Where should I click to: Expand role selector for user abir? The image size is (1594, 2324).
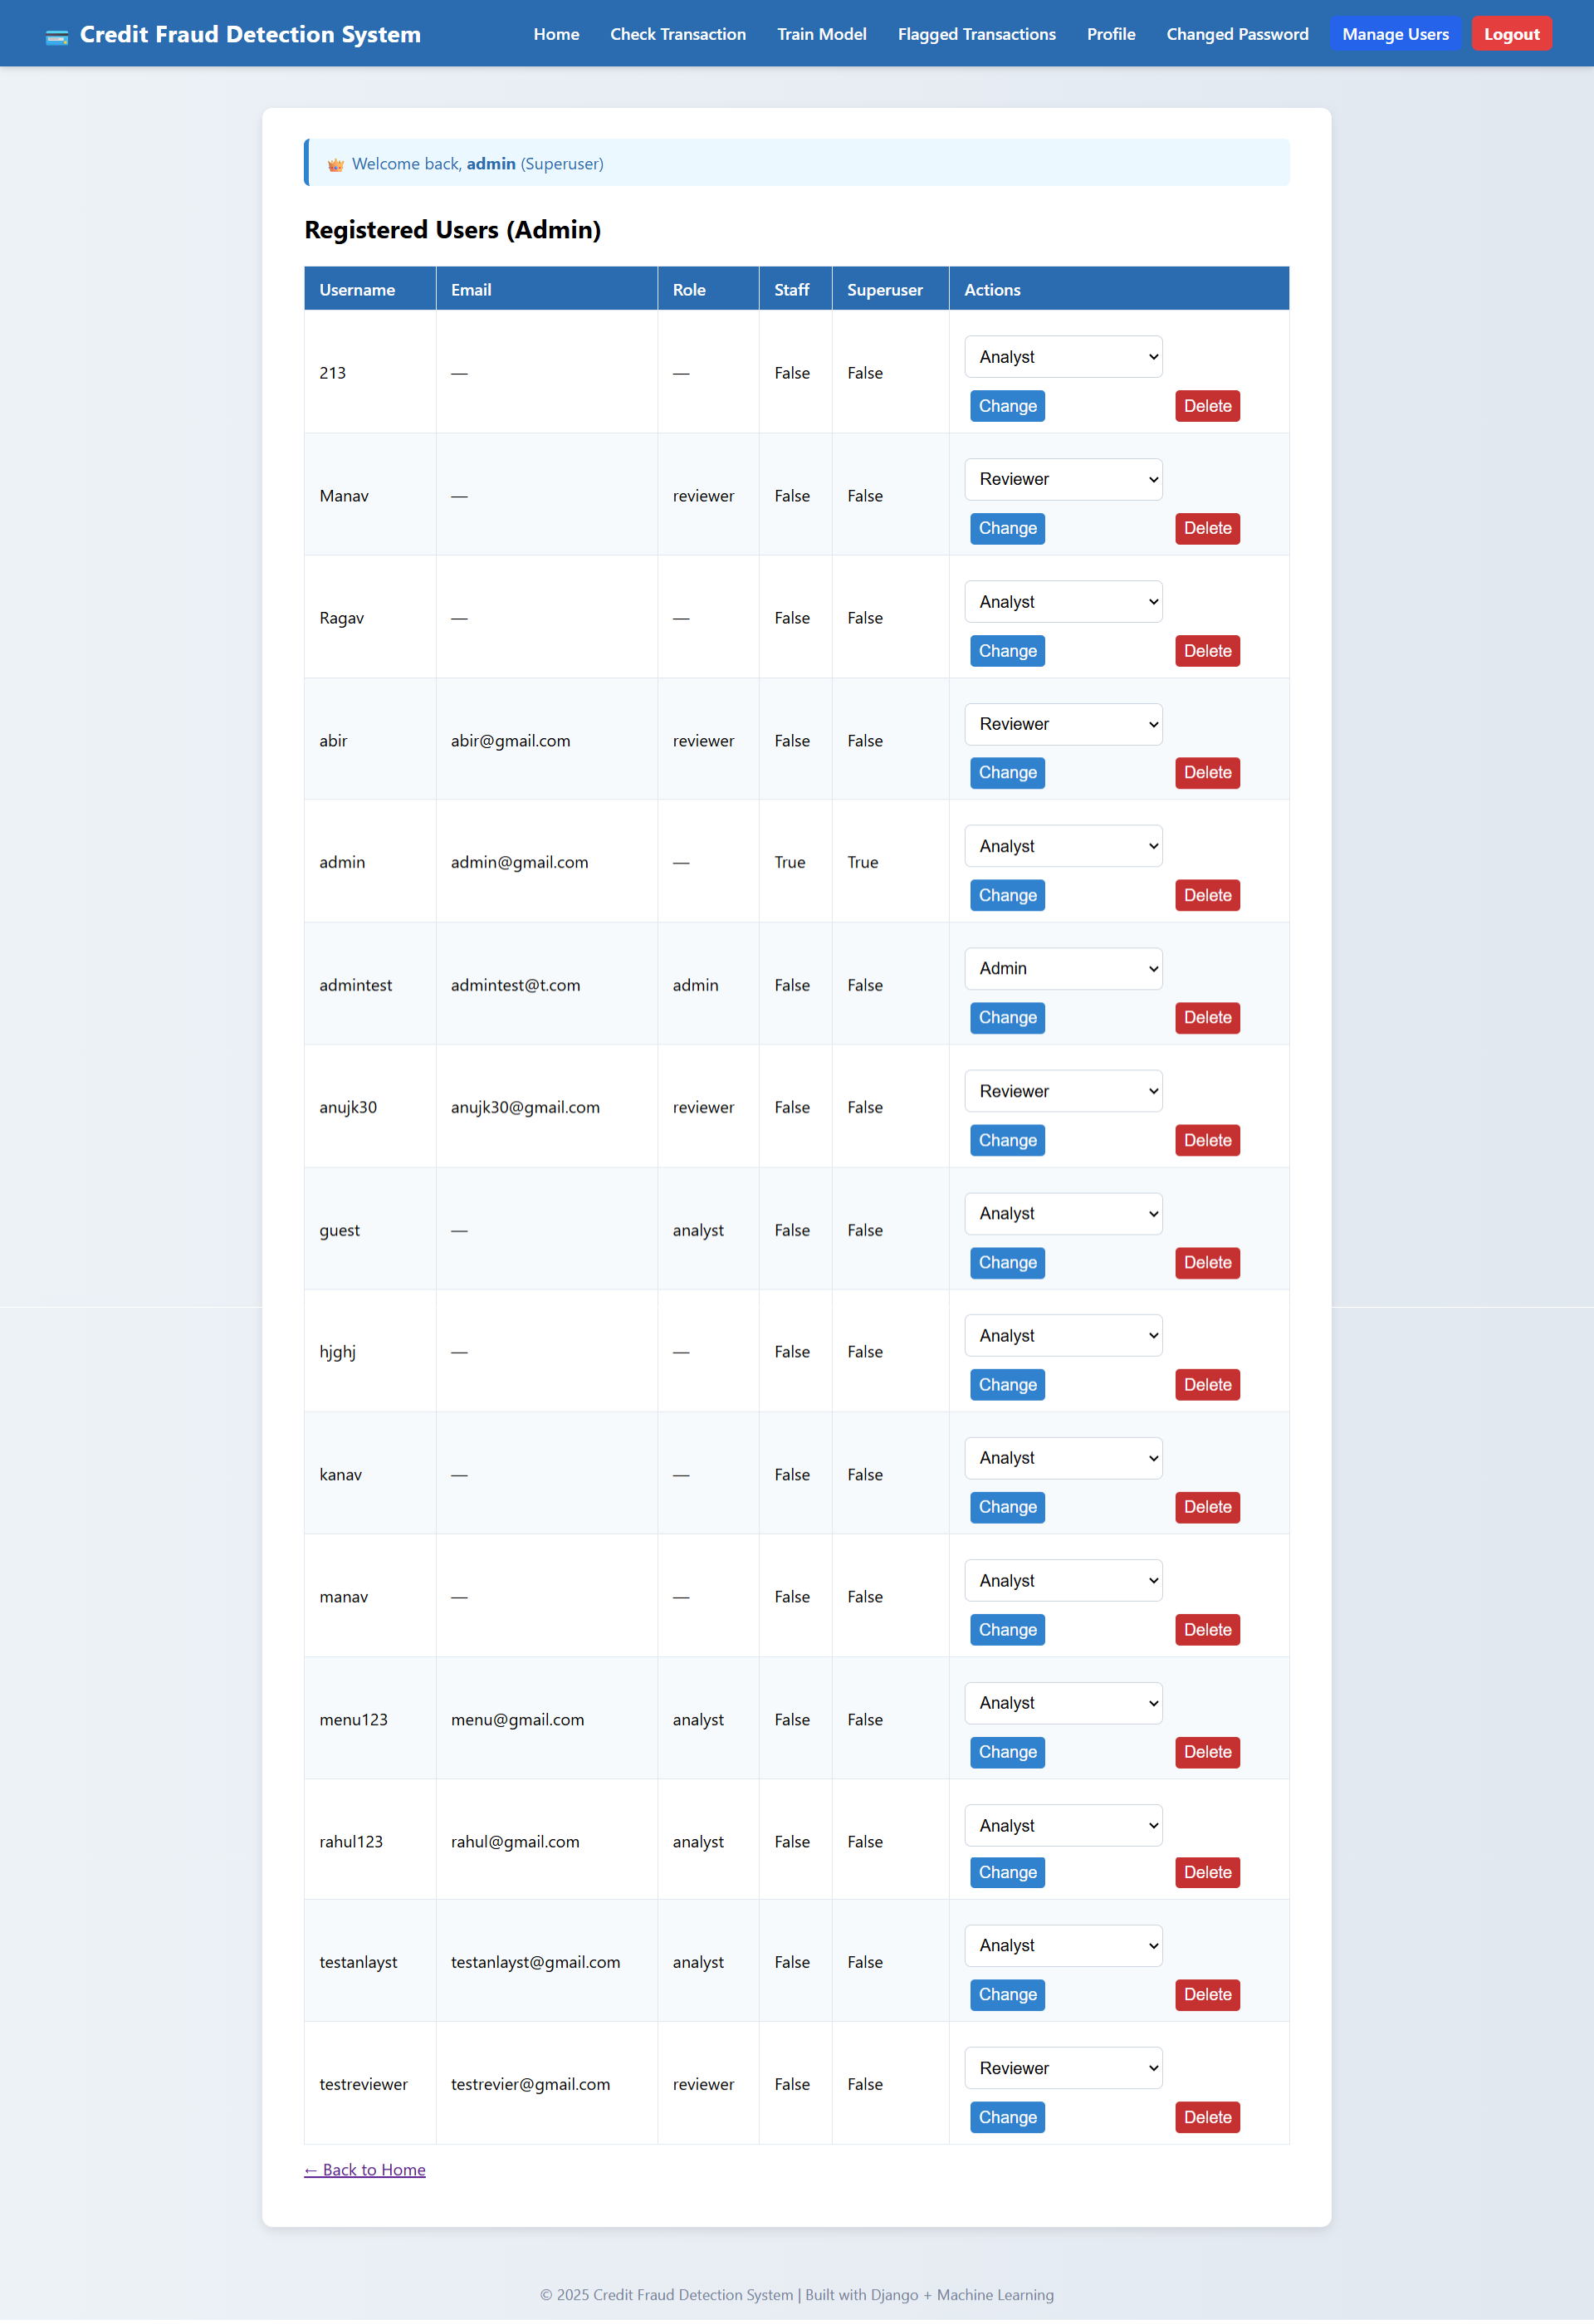1062,723
